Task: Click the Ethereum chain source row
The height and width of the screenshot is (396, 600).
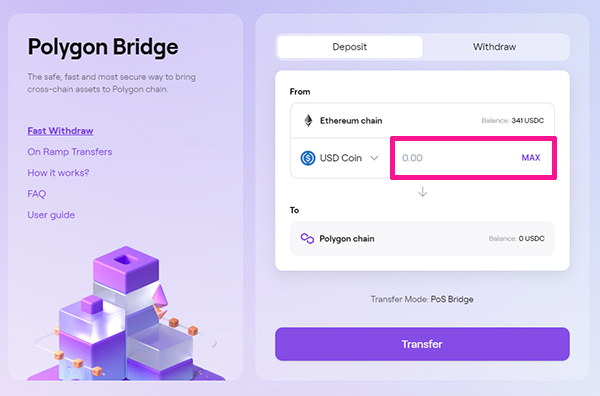Action: click(422, 121)
